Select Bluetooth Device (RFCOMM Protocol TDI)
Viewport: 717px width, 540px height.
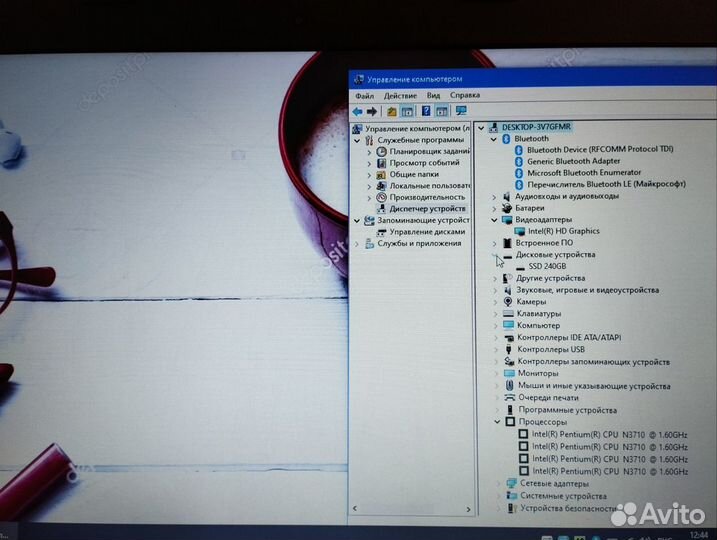click(x=600, y=150)
